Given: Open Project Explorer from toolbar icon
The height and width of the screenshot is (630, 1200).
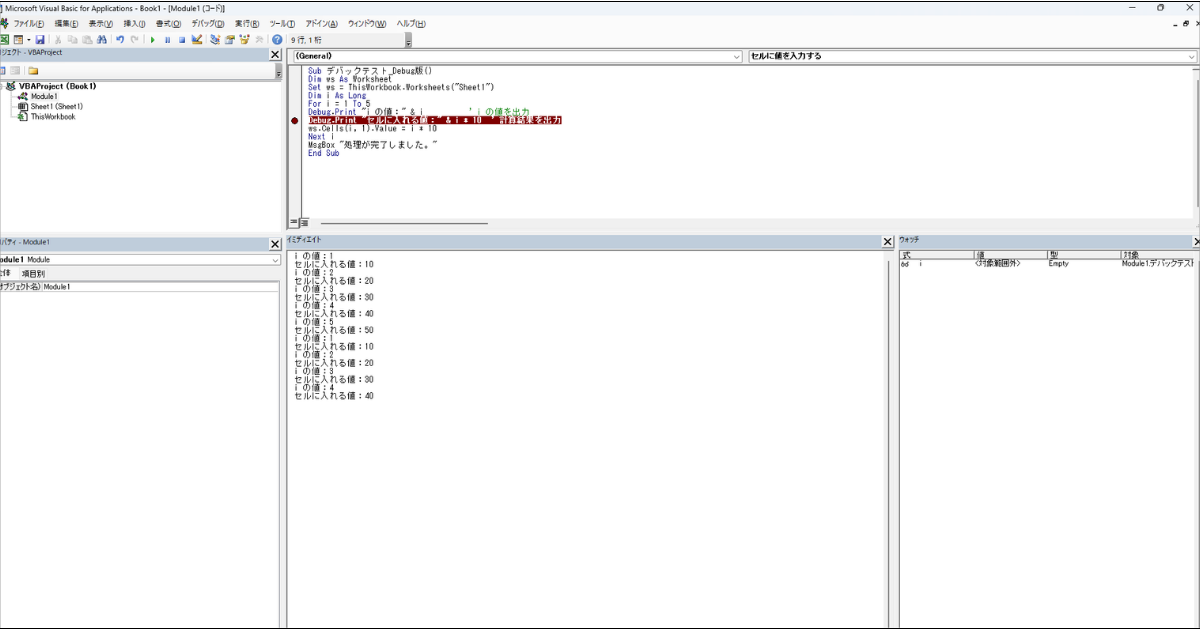Looking at the screenshot, I should coord(215,40).
